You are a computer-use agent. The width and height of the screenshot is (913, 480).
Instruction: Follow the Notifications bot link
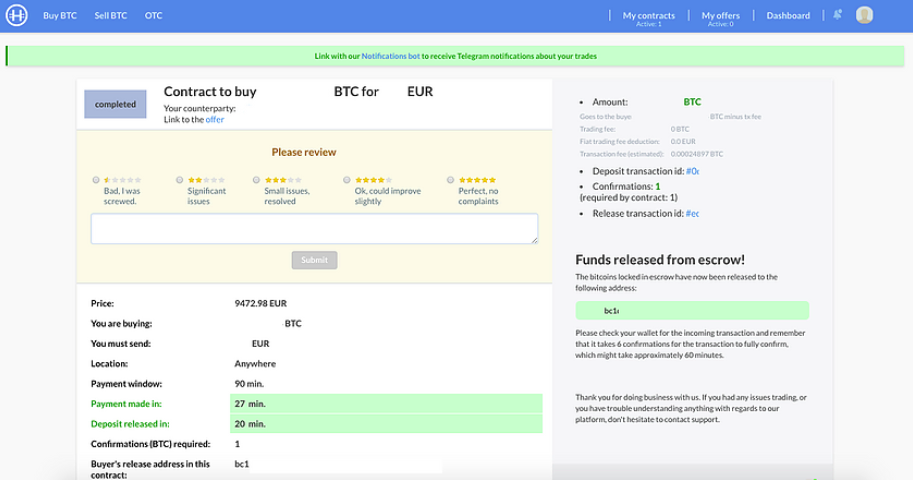tap(391, 56)
